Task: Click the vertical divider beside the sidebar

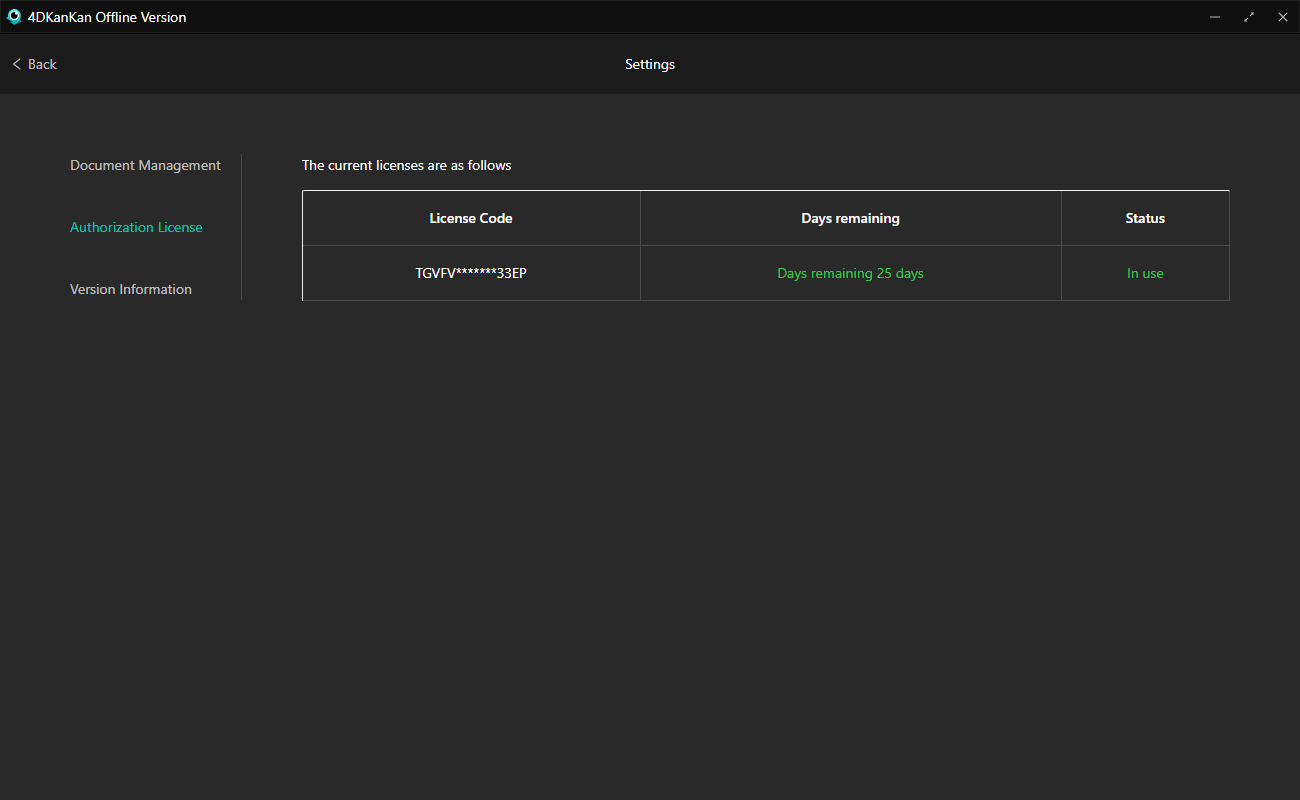Action: [x=241, y=227]
